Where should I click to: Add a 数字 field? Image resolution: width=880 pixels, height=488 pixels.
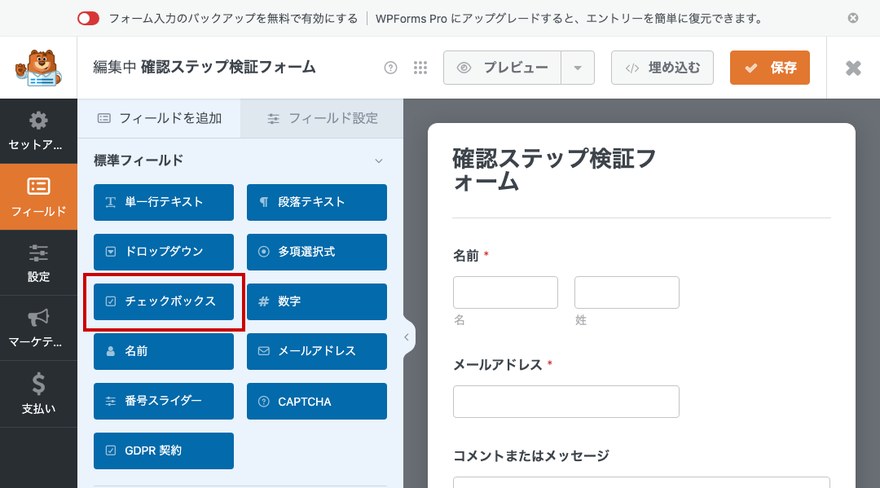(x=317, y=302)
